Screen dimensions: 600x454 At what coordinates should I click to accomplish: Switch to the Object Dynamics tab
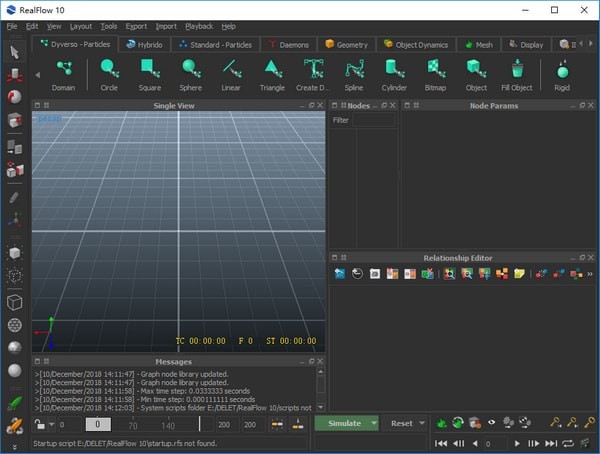click(x=416, y=45)
